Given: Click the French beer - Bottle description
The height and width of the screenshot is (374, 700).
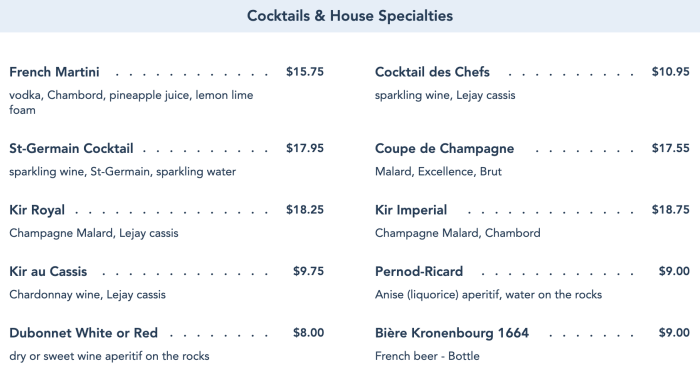Looking at the screenshot, I should click(427, 356).
